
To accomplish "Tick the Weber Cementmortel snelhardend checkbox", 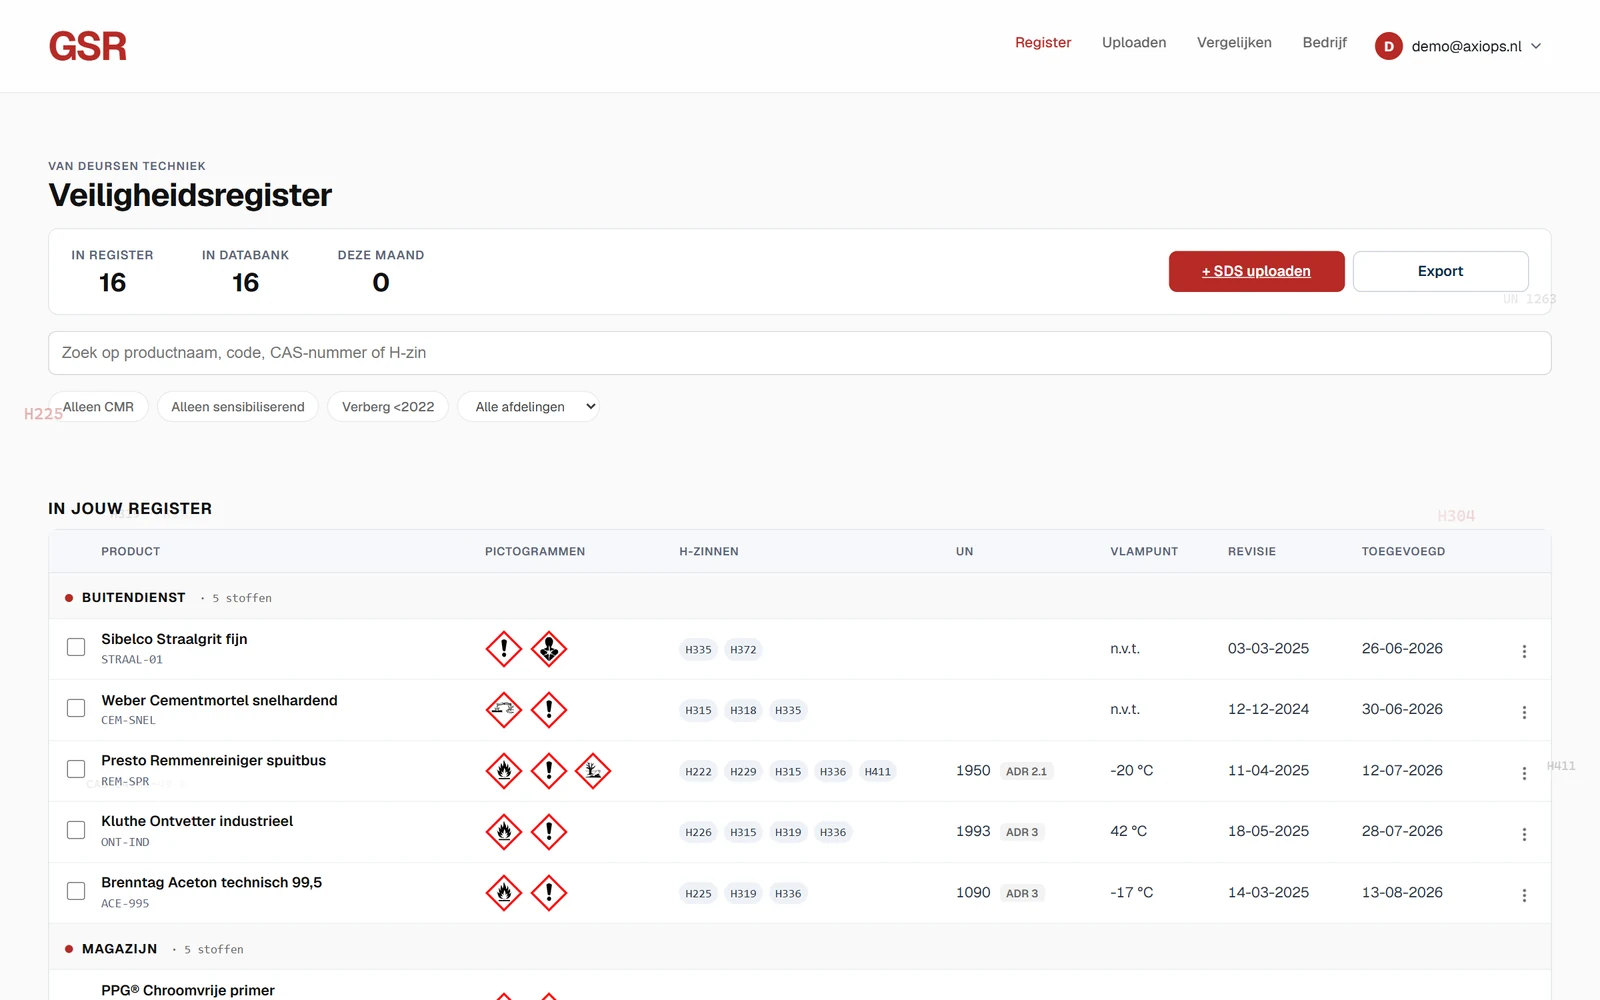I will [76, 708].
